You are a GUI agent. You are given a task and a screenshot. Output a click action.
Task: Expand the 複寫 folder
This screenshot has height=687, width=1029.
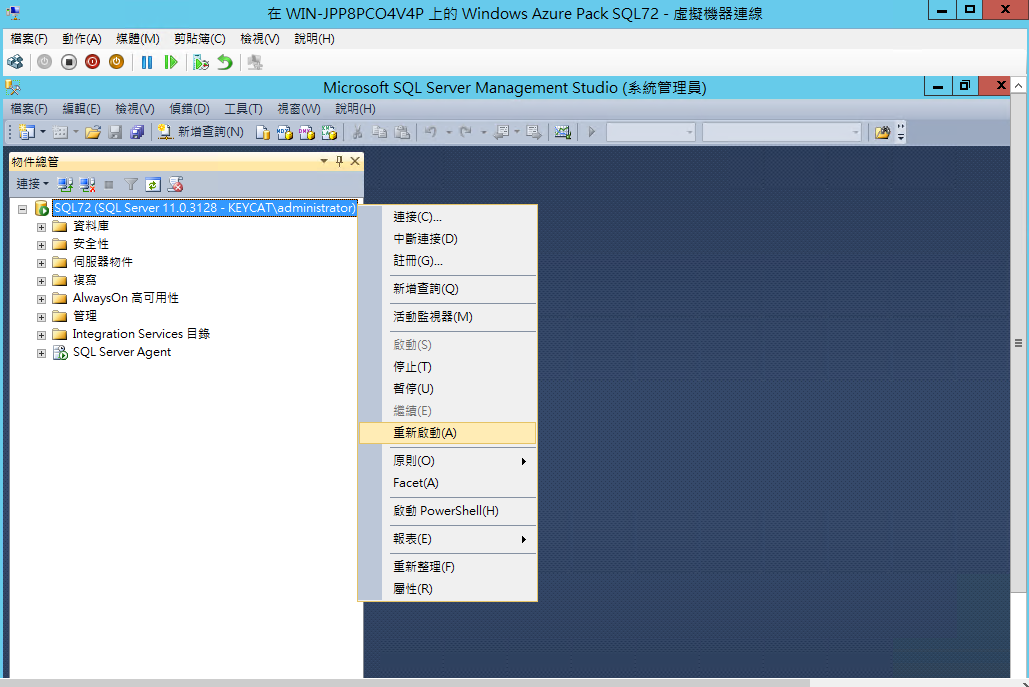click(41, 281)
